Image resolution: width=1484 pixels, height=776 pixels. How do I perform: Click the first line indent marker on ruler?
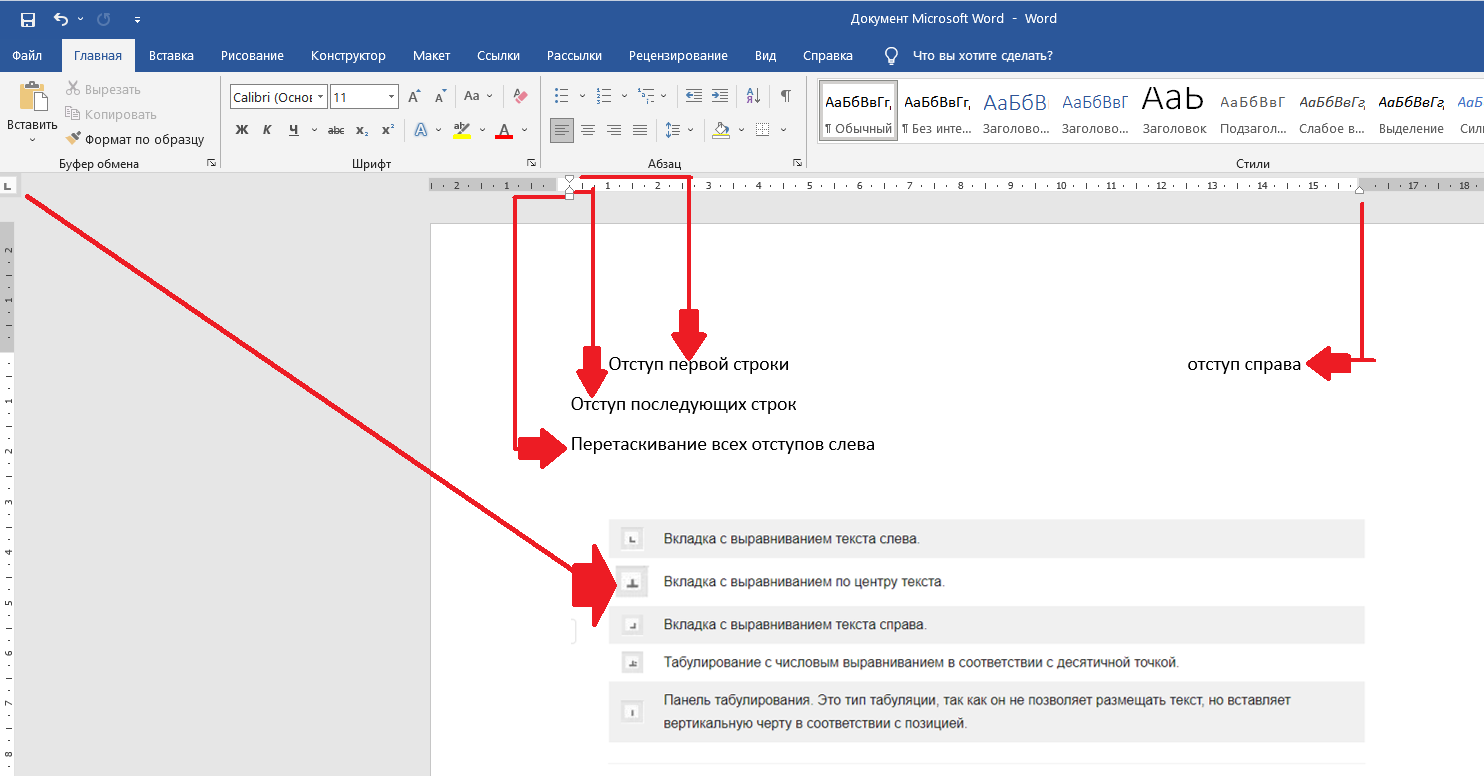(570, 181)
